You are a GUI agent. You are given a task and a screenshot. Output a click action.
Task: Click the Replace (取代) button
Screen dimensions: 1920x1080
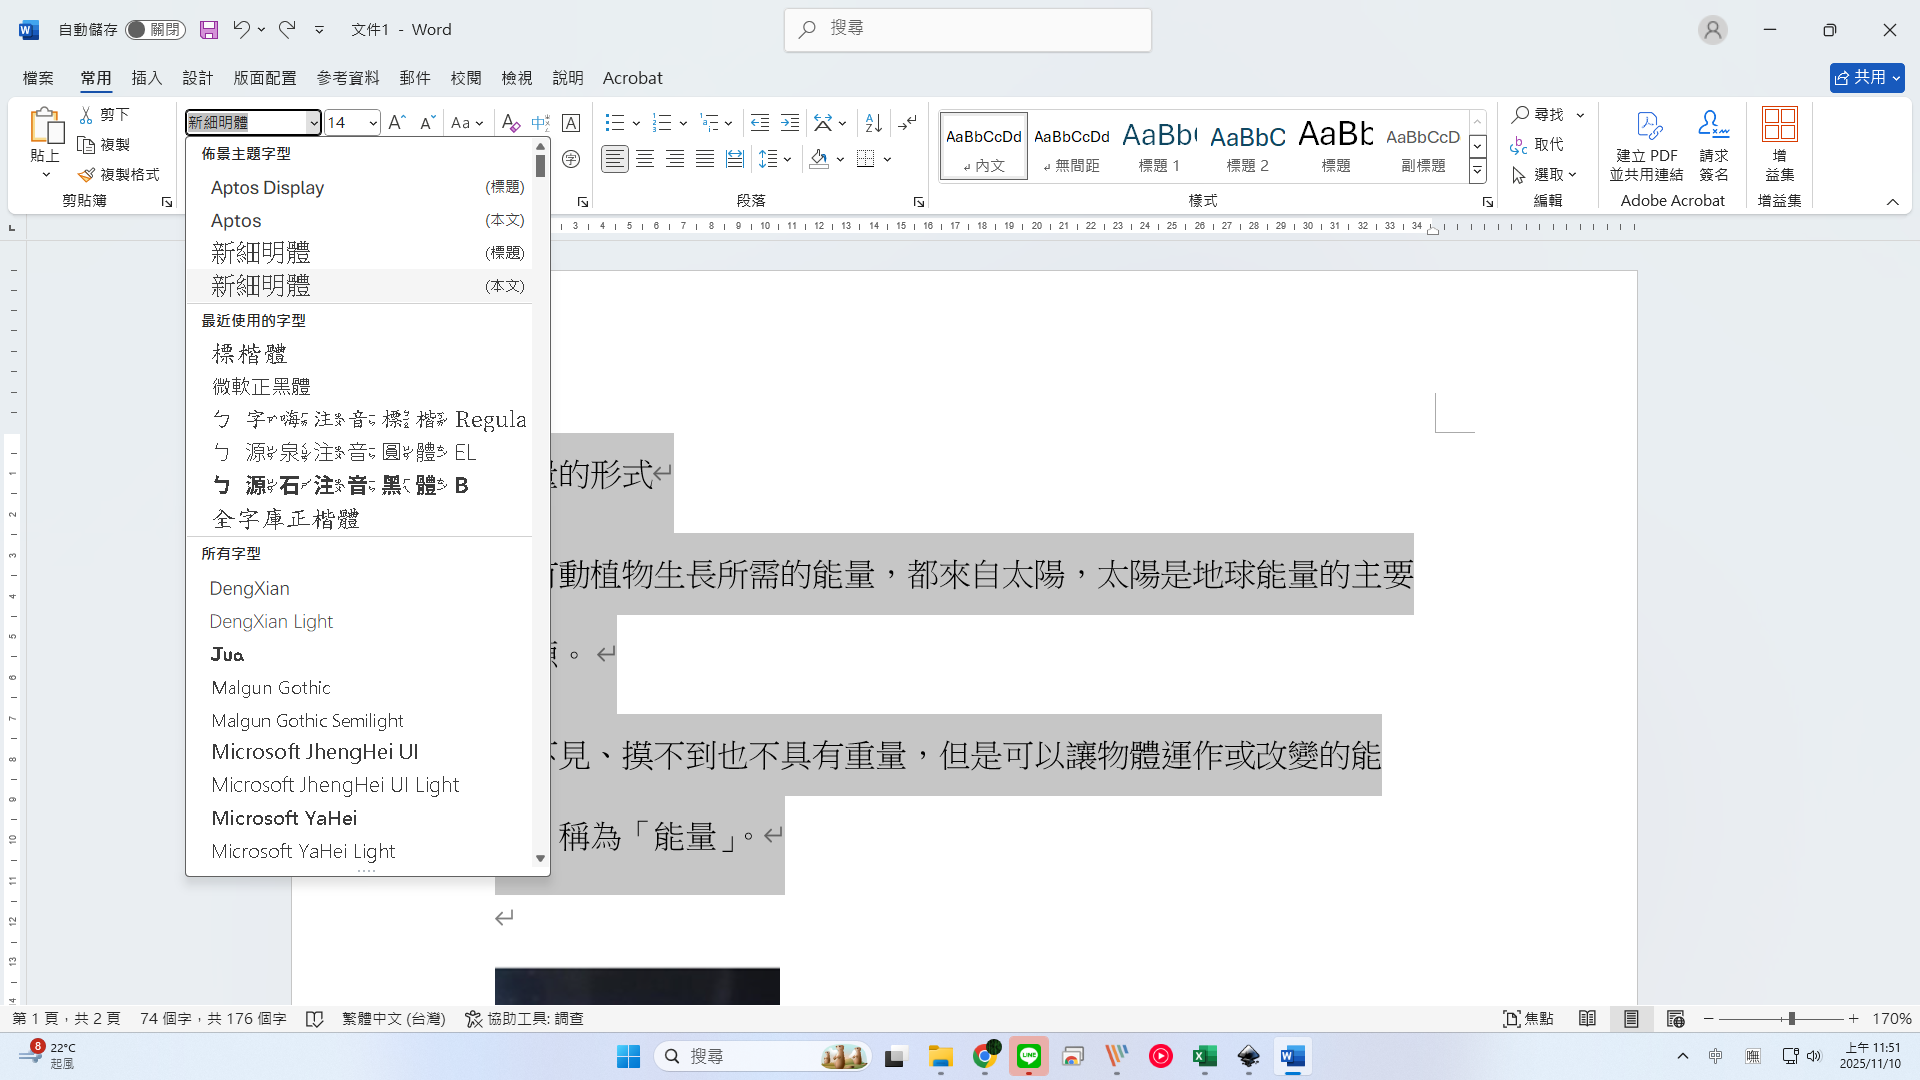(x=1538, y=145)
